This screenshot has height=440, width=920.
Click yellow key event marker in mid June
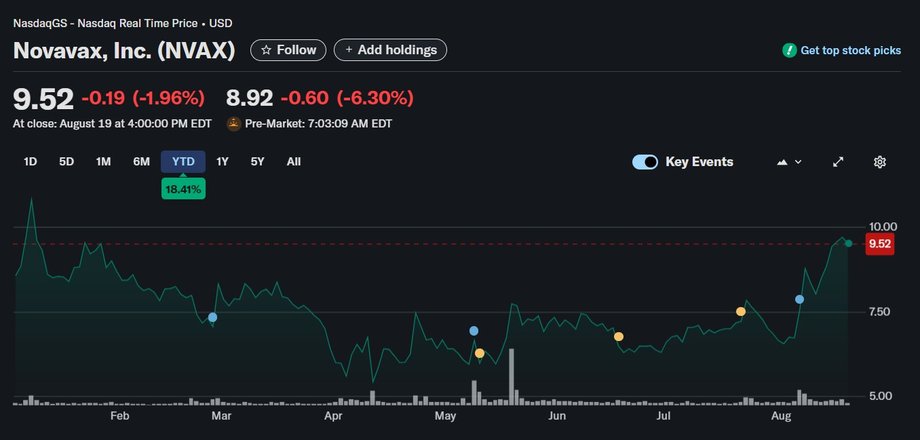pyautogui.click(x=618, y=337)
